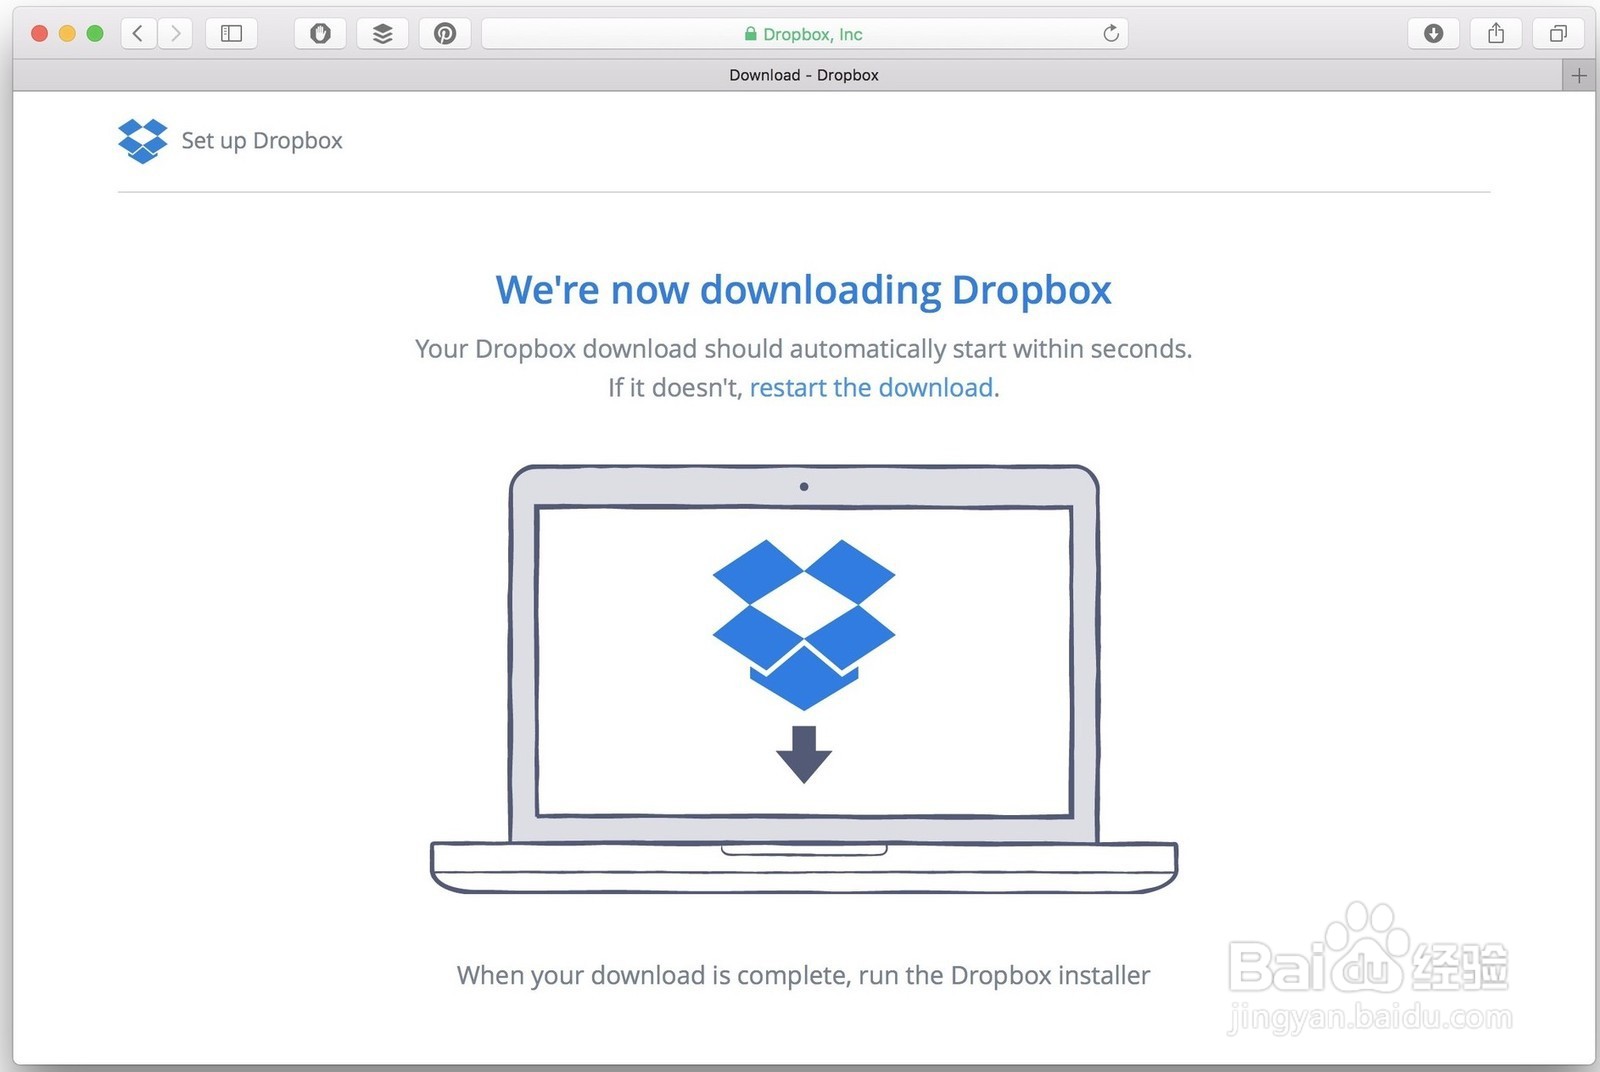The height and width of the screenshot is (1072, 1600).
Task: Click the We're now downloading Dropbox heading
Action: (803, 290)
